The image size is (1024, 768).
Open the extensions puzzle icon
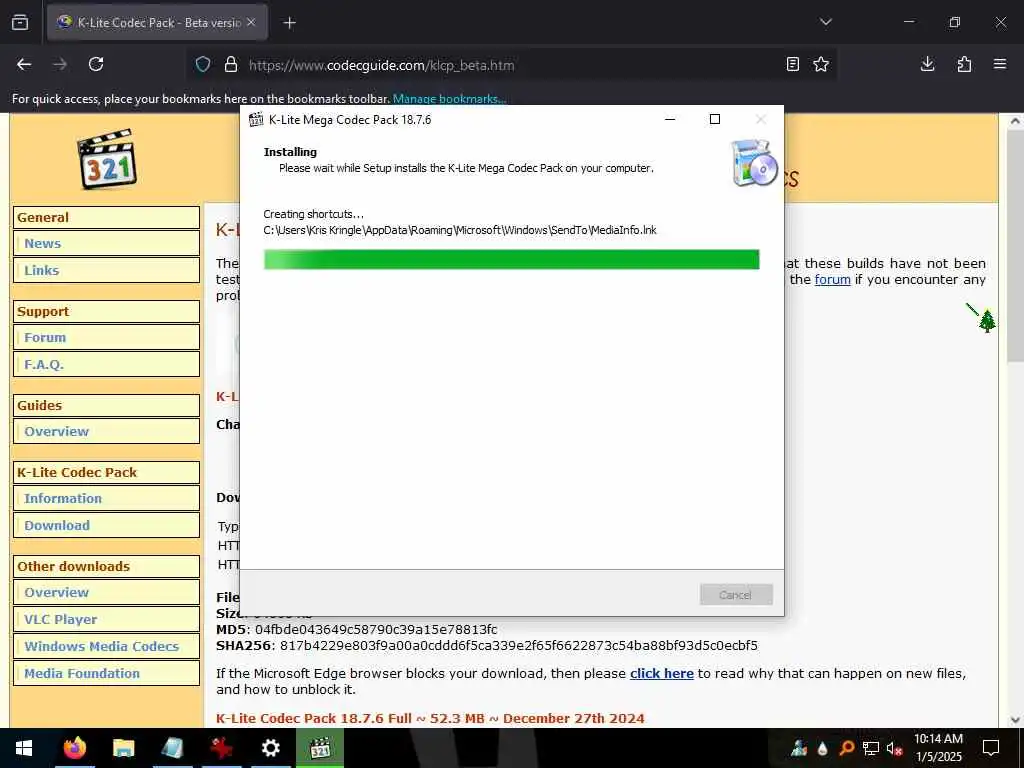[x=964, y=64]
